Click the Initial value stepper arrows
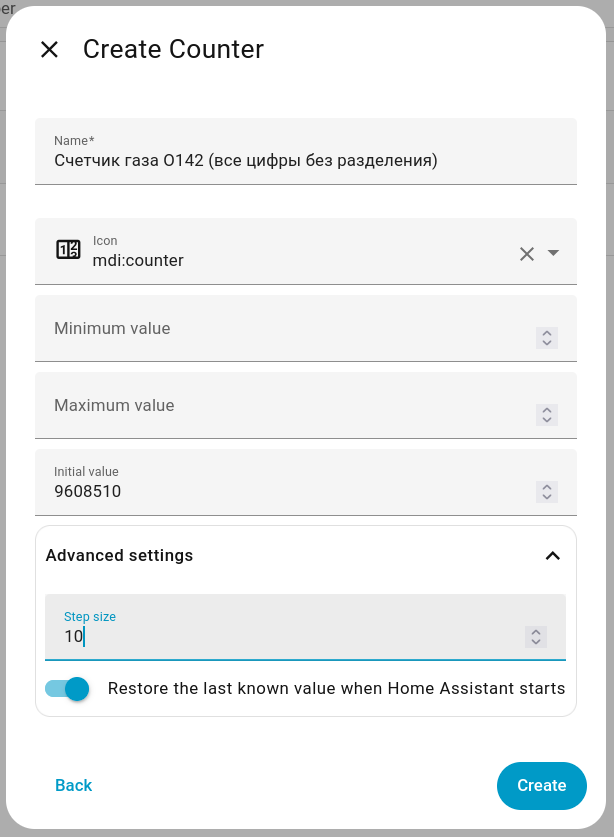This screenshot has height=837, width=614. click(546, 492)
